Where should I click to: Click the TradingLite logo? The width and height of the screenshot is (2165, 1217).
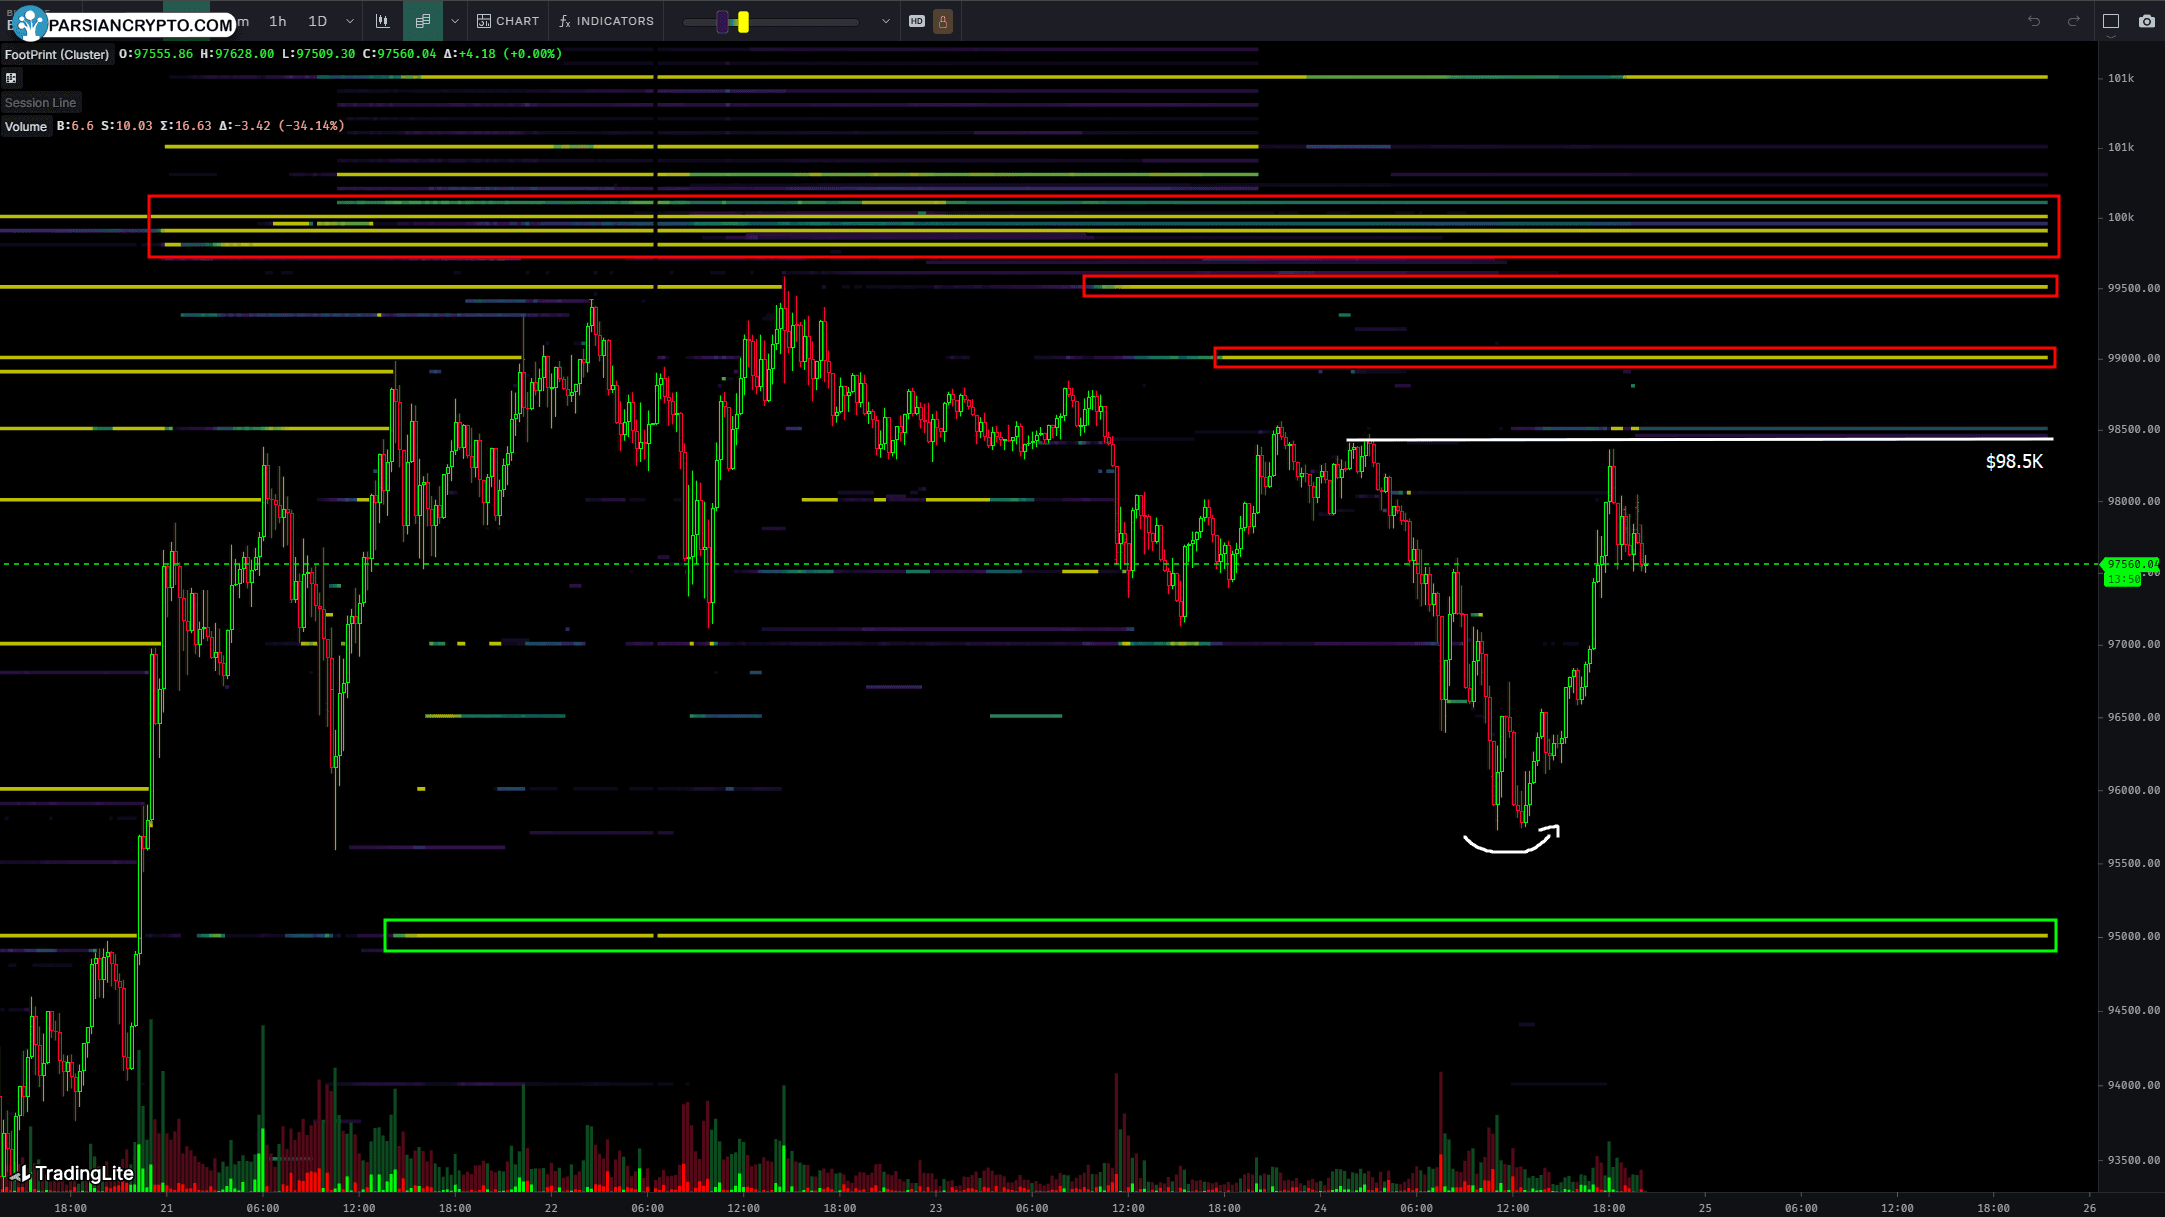[72, 1174]
